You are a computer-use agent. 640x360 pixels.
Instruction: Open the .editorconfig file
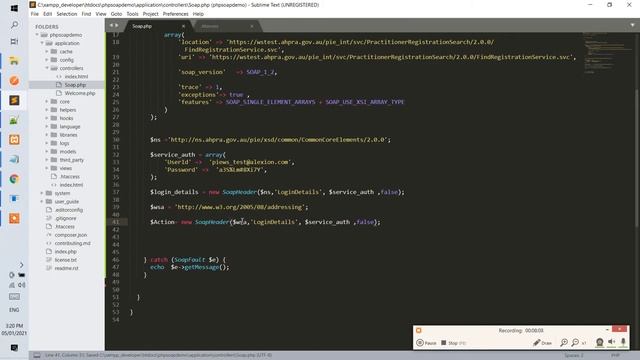pyautogui.click(x=69, y=210)
